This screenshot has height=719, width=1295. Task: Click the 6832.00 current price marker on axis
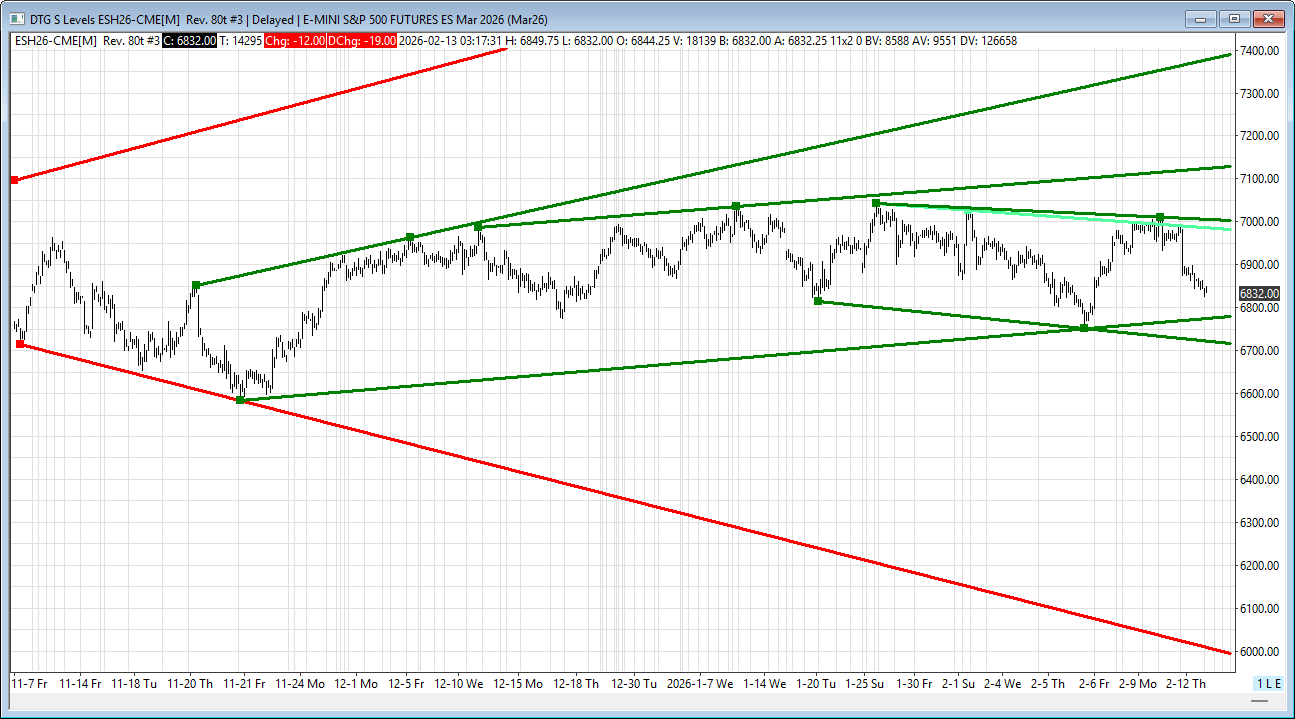[1257, 294]
